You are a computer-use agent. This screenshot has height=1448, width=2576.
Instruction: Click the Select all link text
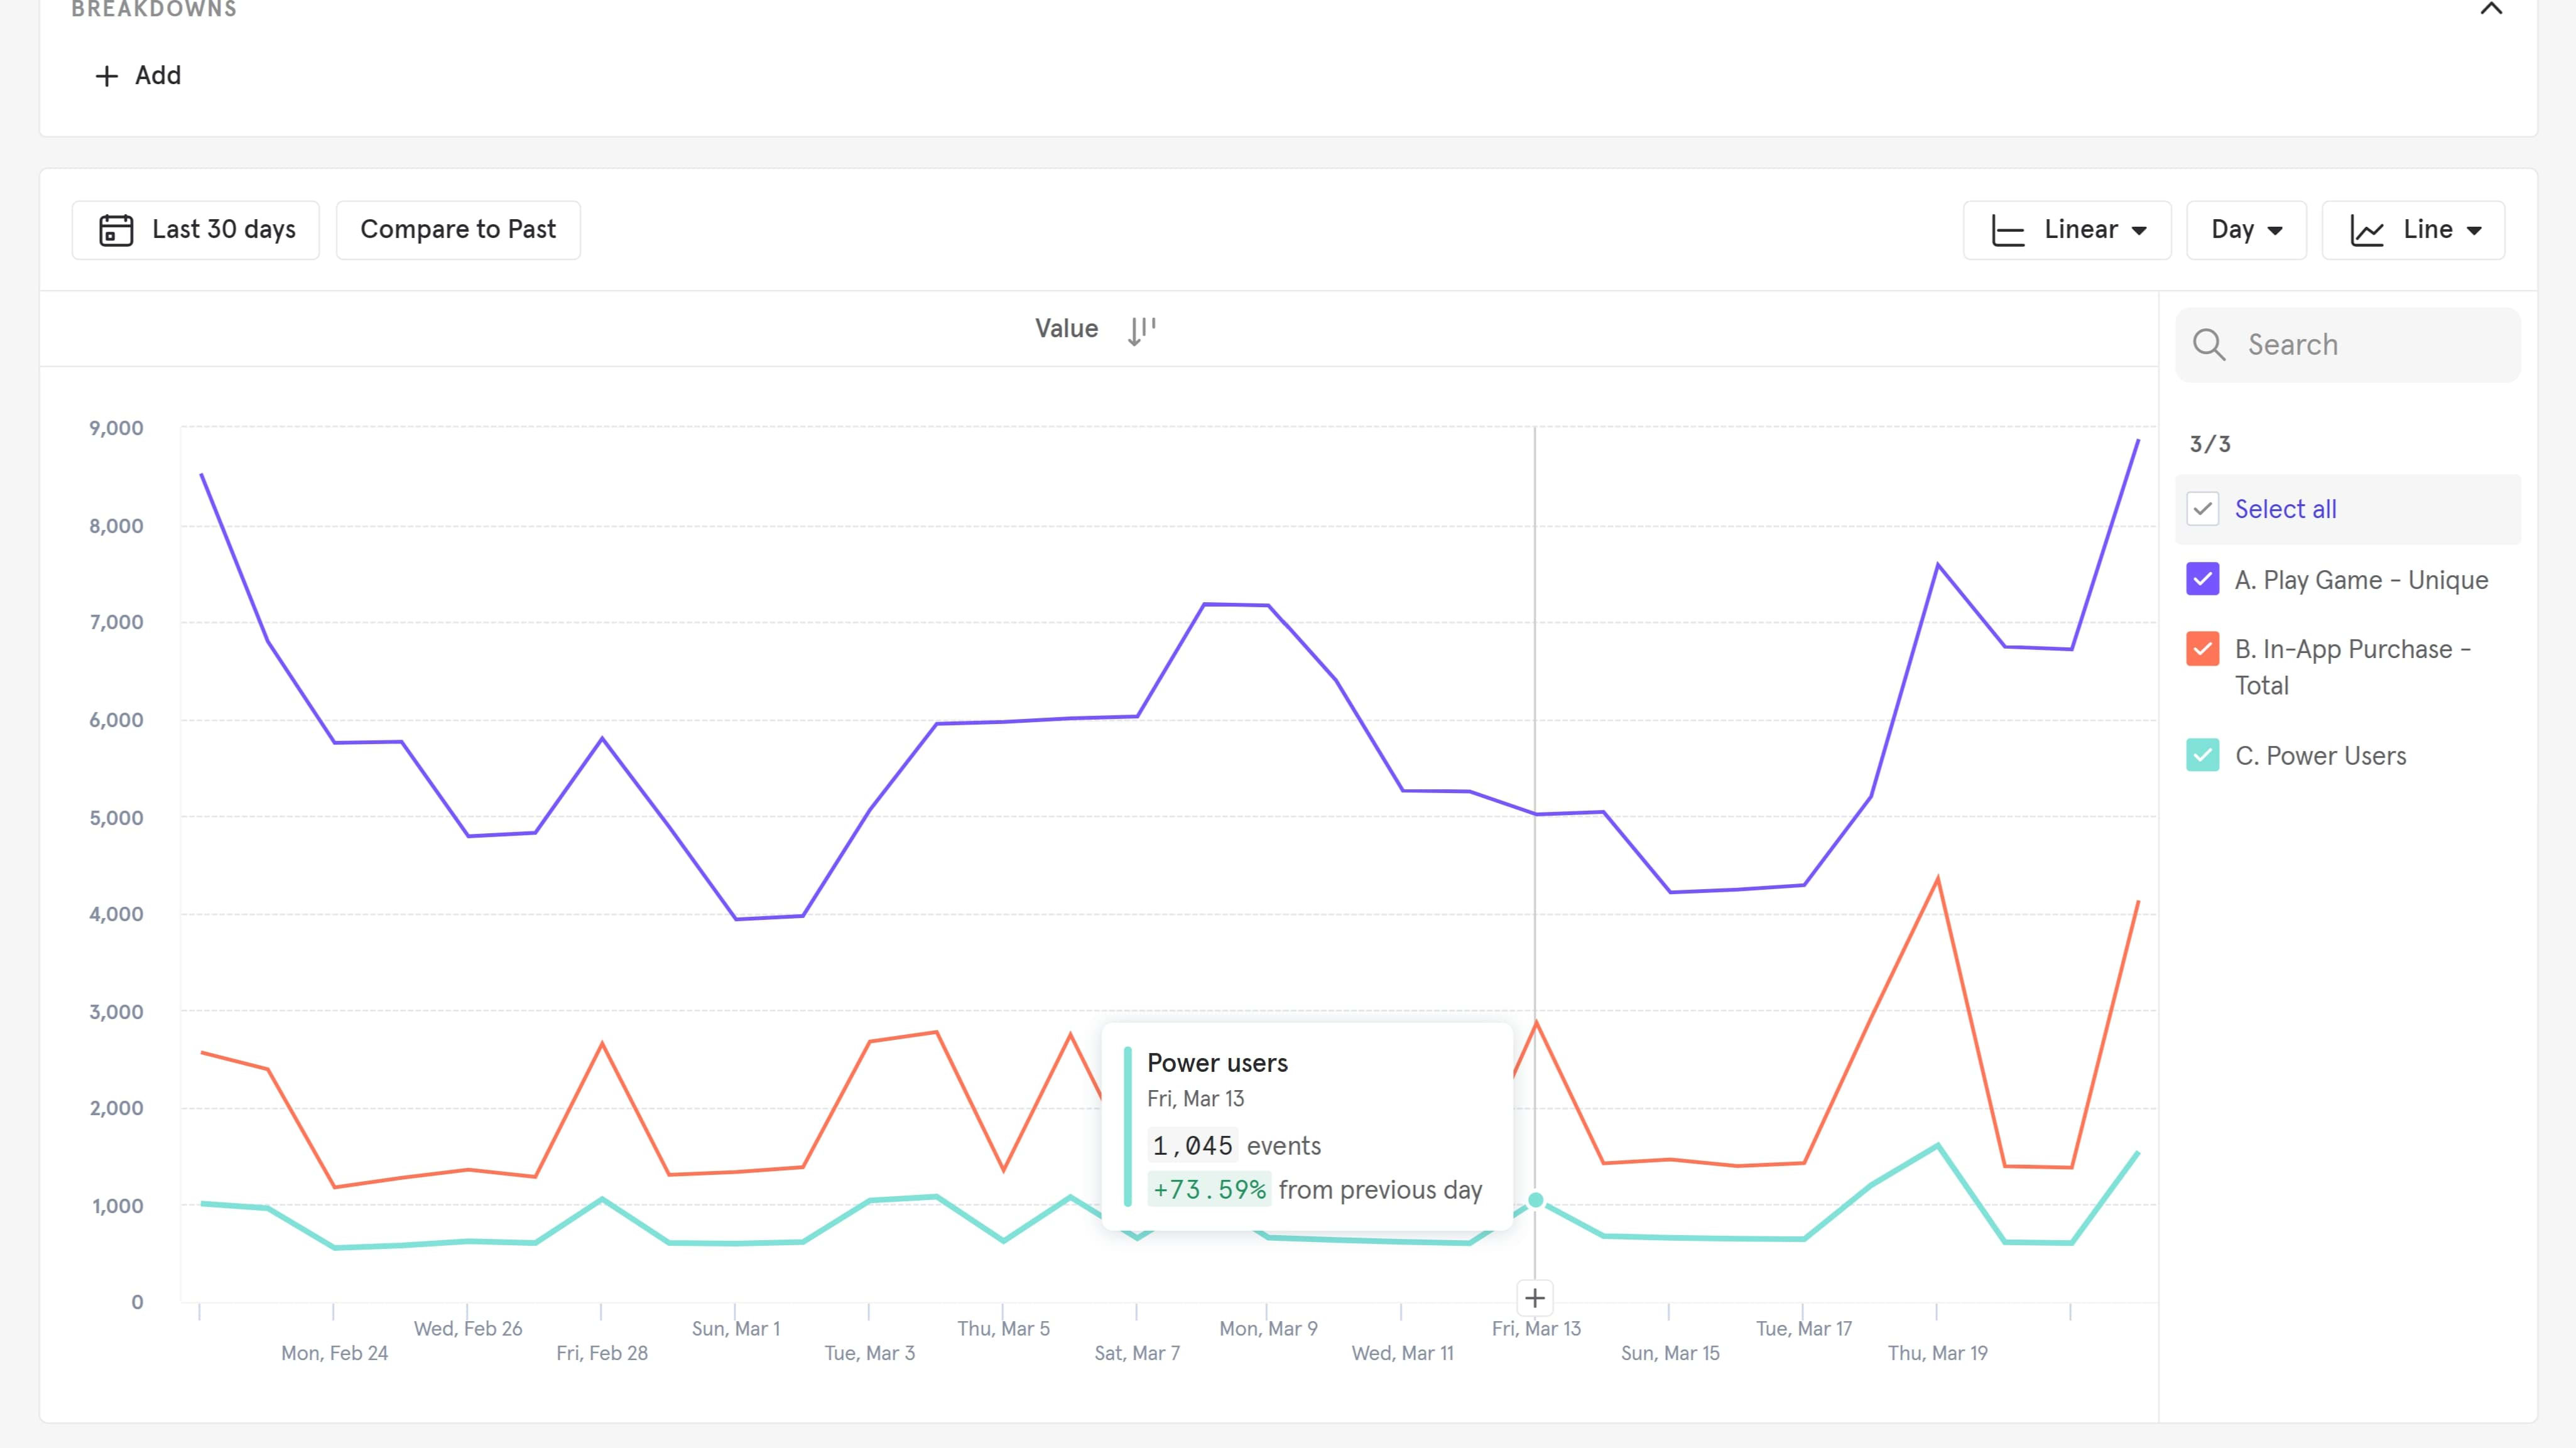click(2286, 509)
